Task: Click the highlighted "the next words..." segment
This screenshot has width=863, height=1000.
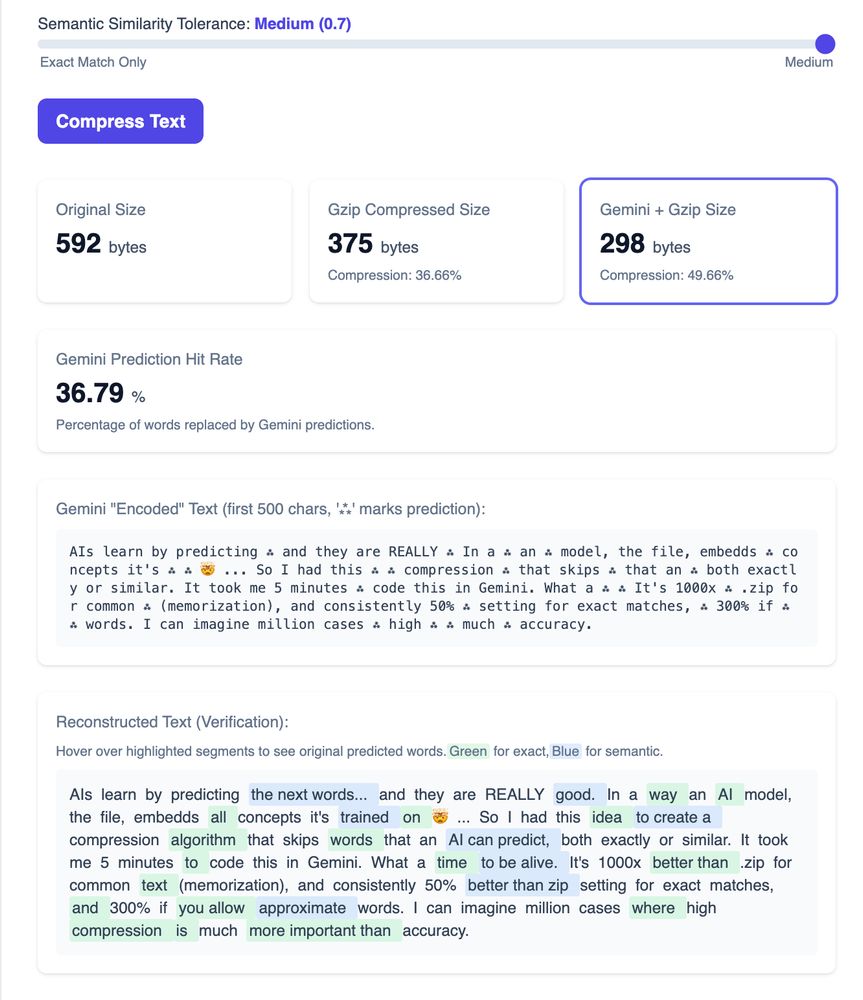Action: tap(313, 795)
